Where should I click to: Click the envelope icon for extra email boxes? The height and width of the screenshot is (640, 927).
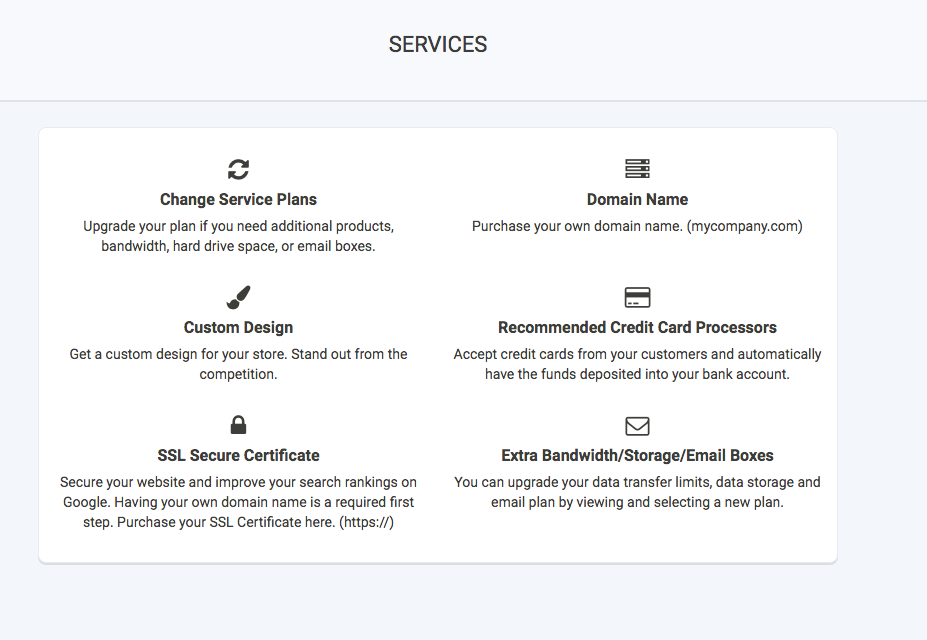637,426
